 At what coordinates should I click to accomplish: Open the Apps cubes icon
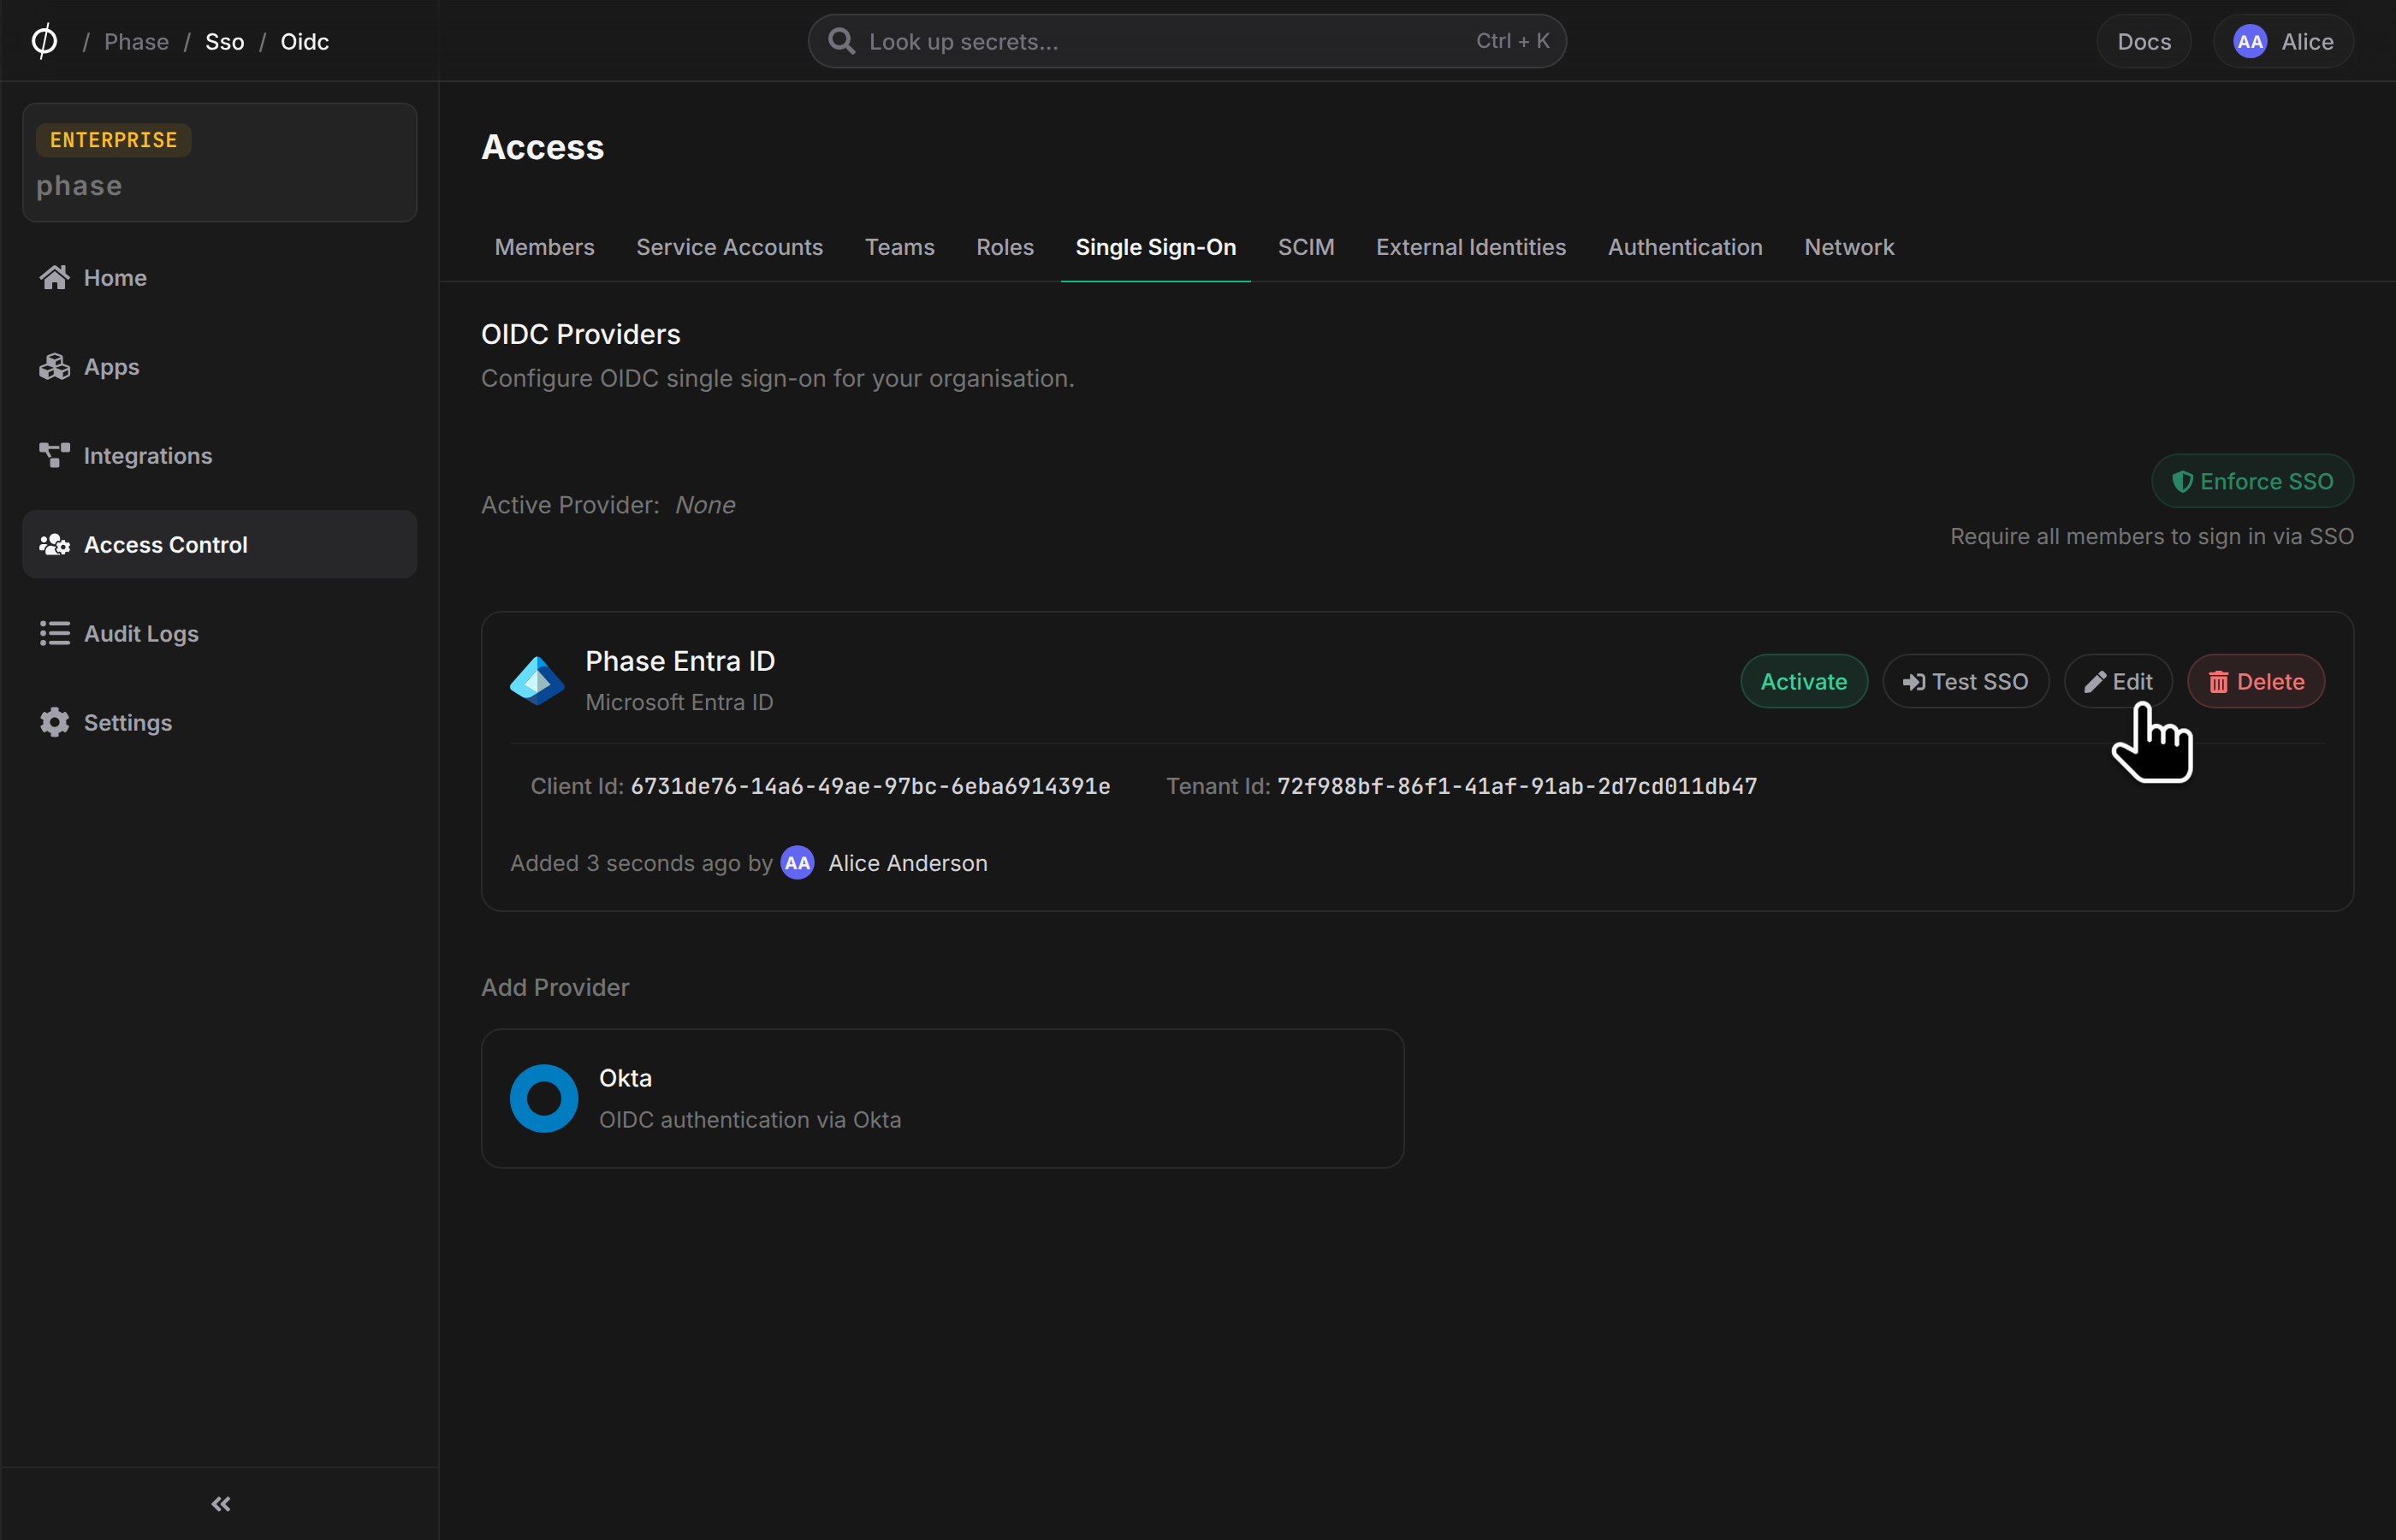pyautogui.click(x=54, y=366)
